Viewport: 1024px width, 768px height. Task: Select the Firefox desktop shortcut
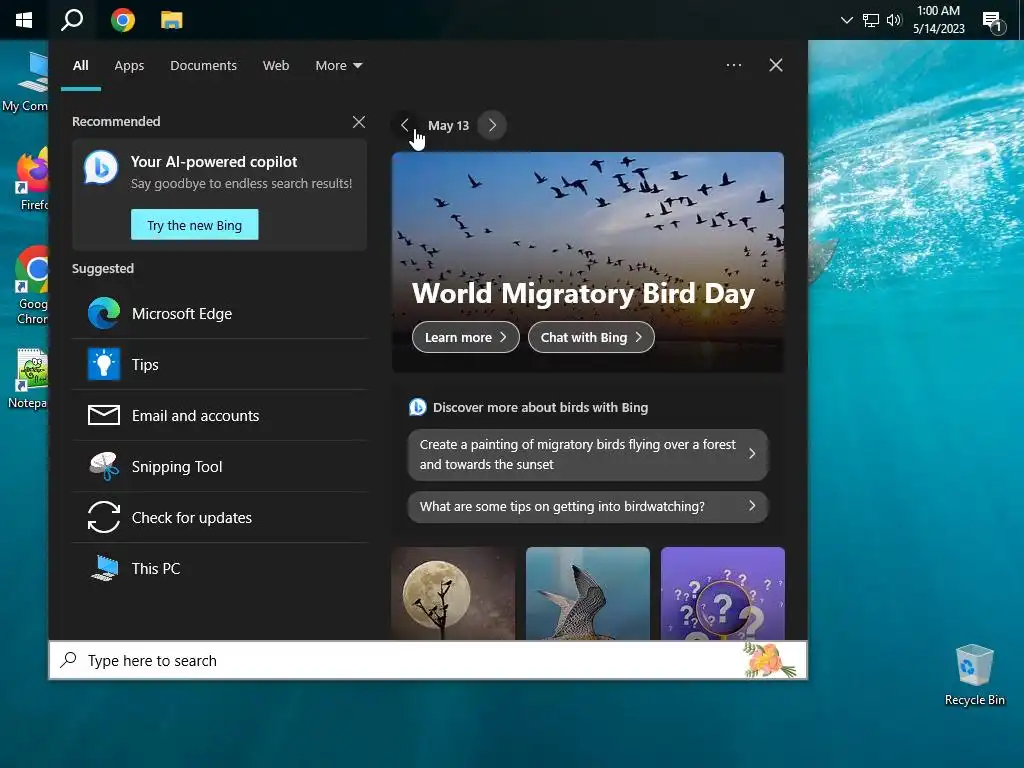point(31,180)
